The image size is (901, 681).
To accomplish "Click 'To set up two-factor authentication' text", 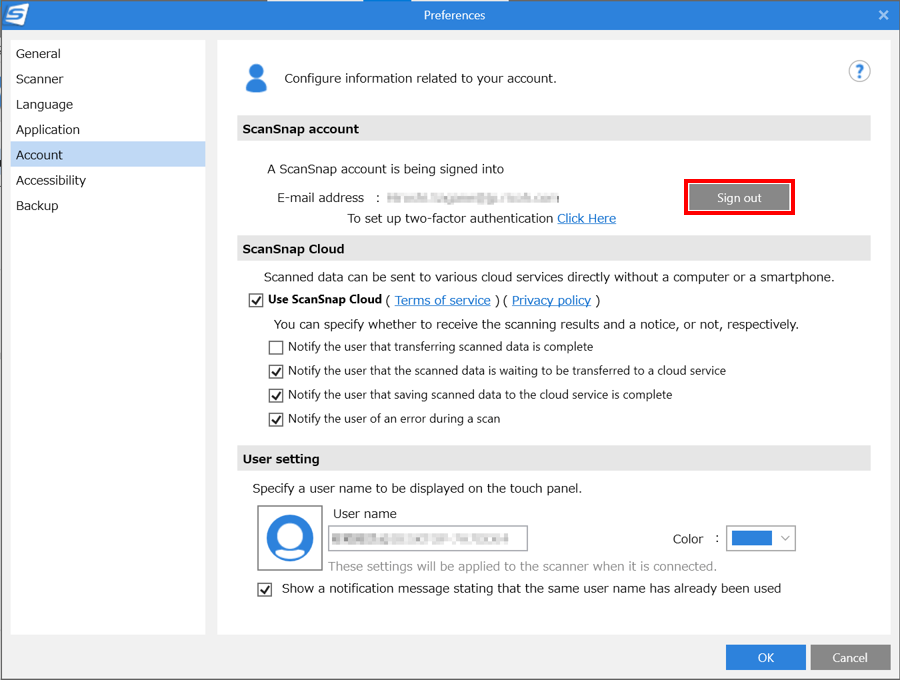I will point(450,218).
